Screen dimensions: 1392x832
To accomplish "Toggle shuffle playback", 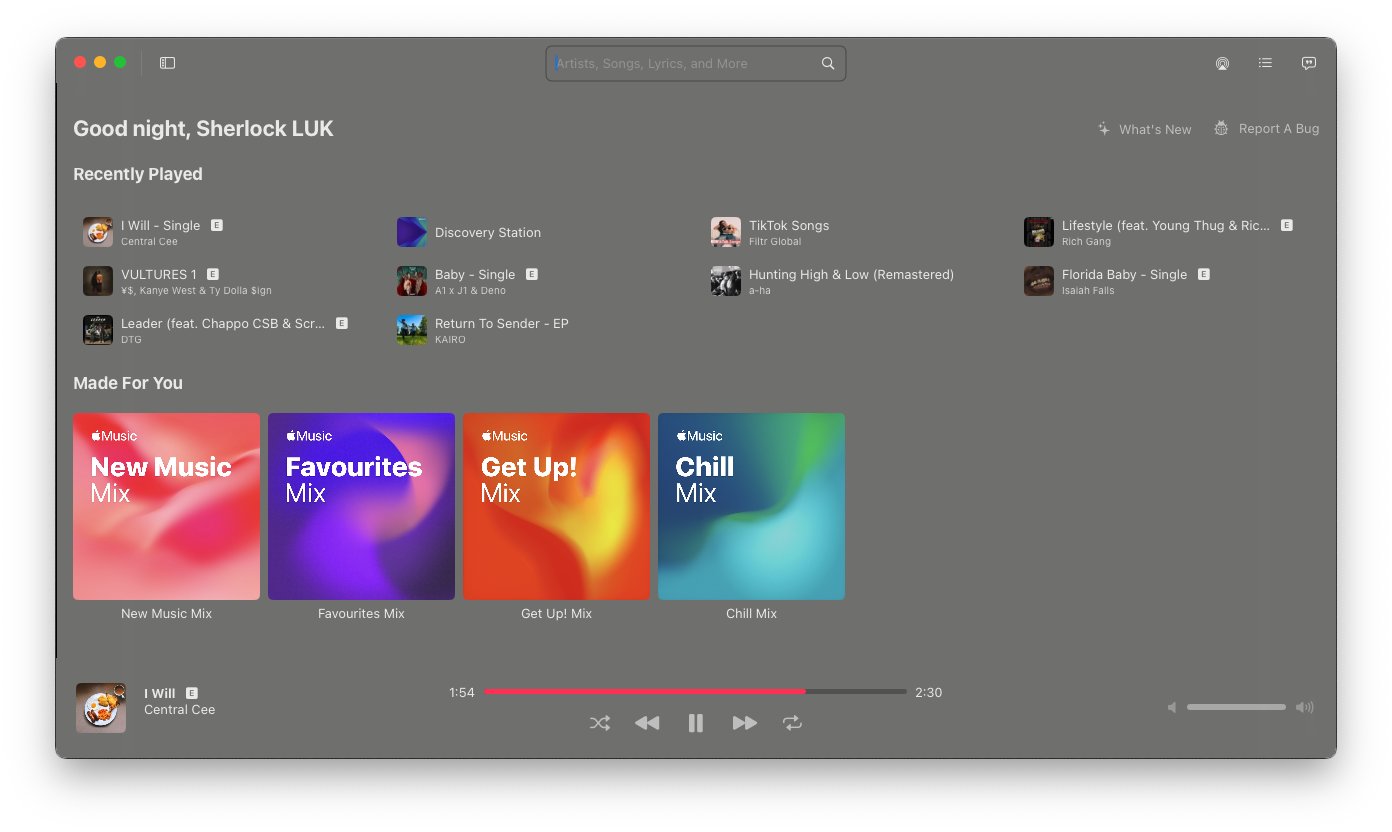I will point(600,723).
